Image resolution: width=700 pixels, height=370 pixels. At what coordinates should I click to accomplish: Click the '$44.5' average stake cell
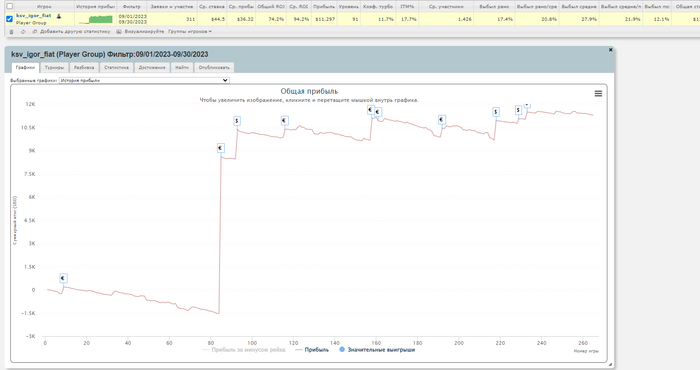coord(218,19)
